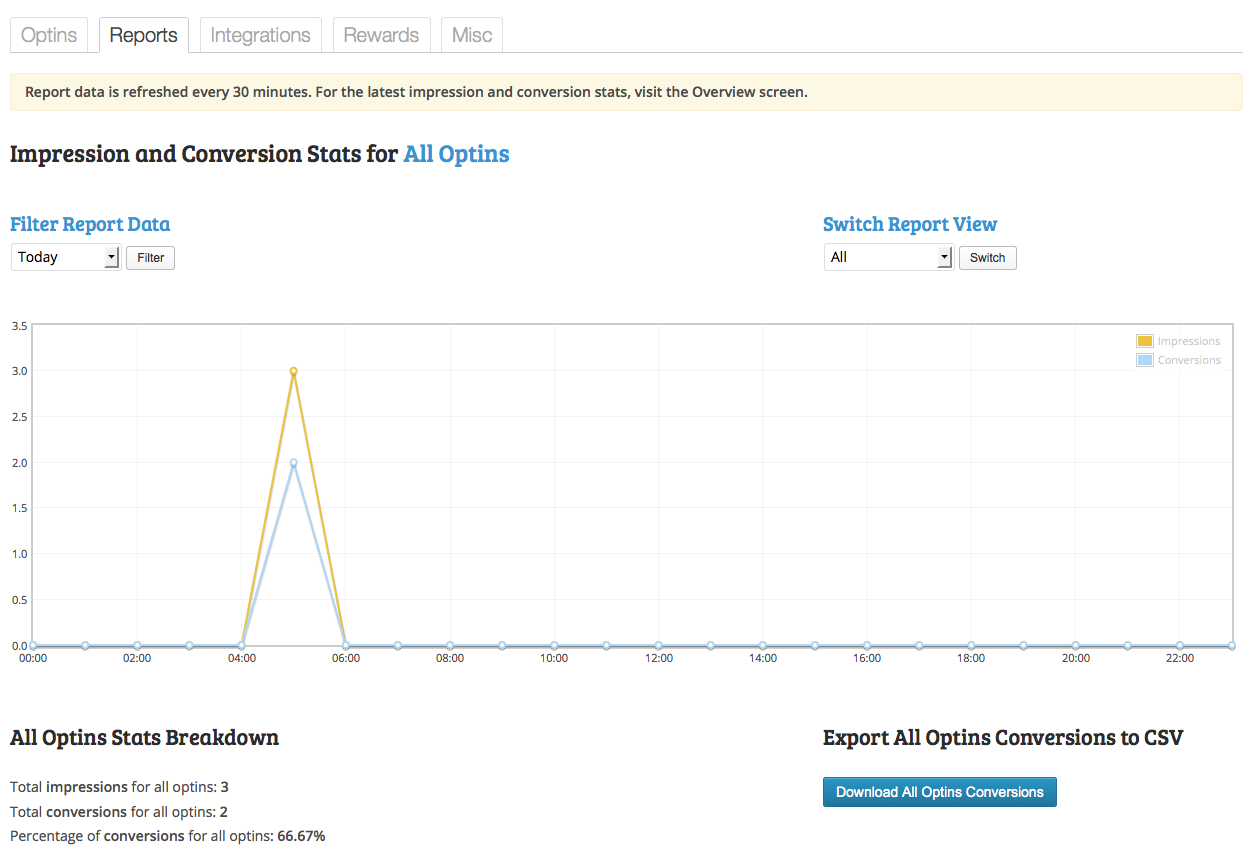Toggle Conversions legend blue swatch
The width and height of the screenshot is (1251, 855).
(1145, 360)
